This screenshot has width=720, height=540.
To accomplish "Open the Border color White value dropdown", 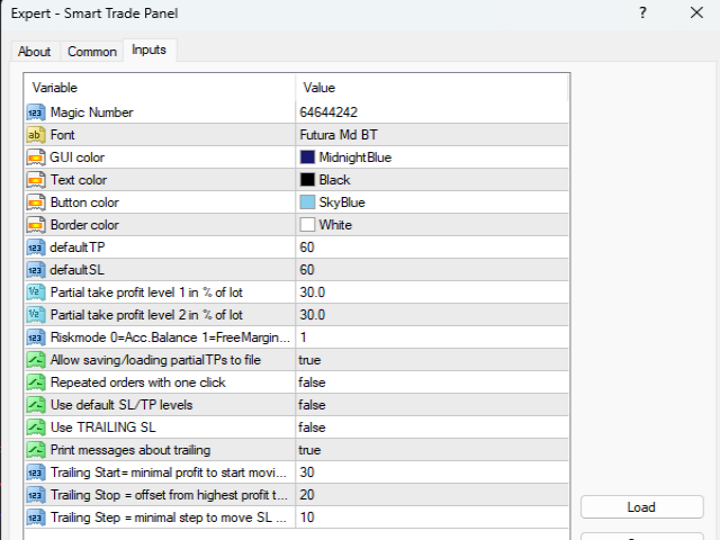I will 430,225.
